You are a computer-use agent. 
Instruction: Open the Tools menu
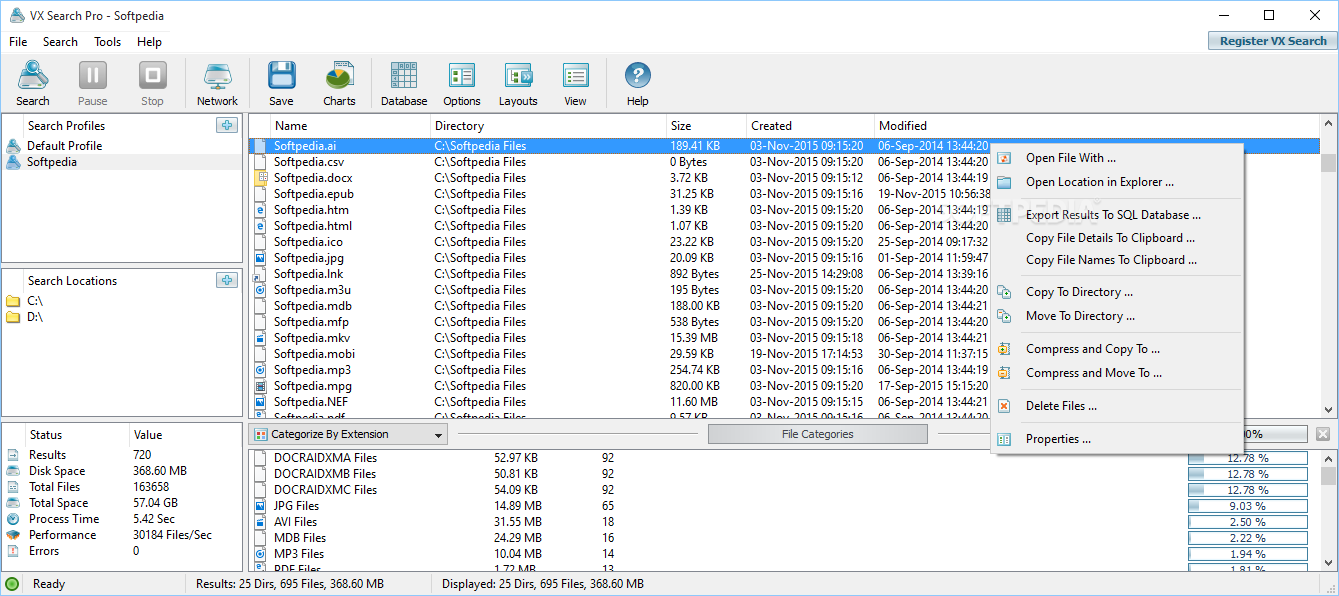tap(108, 42)
